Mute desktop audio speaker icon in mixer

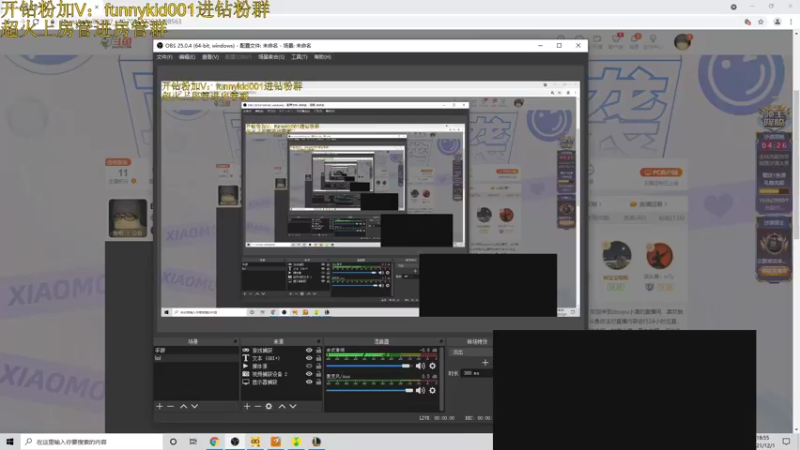420,366
